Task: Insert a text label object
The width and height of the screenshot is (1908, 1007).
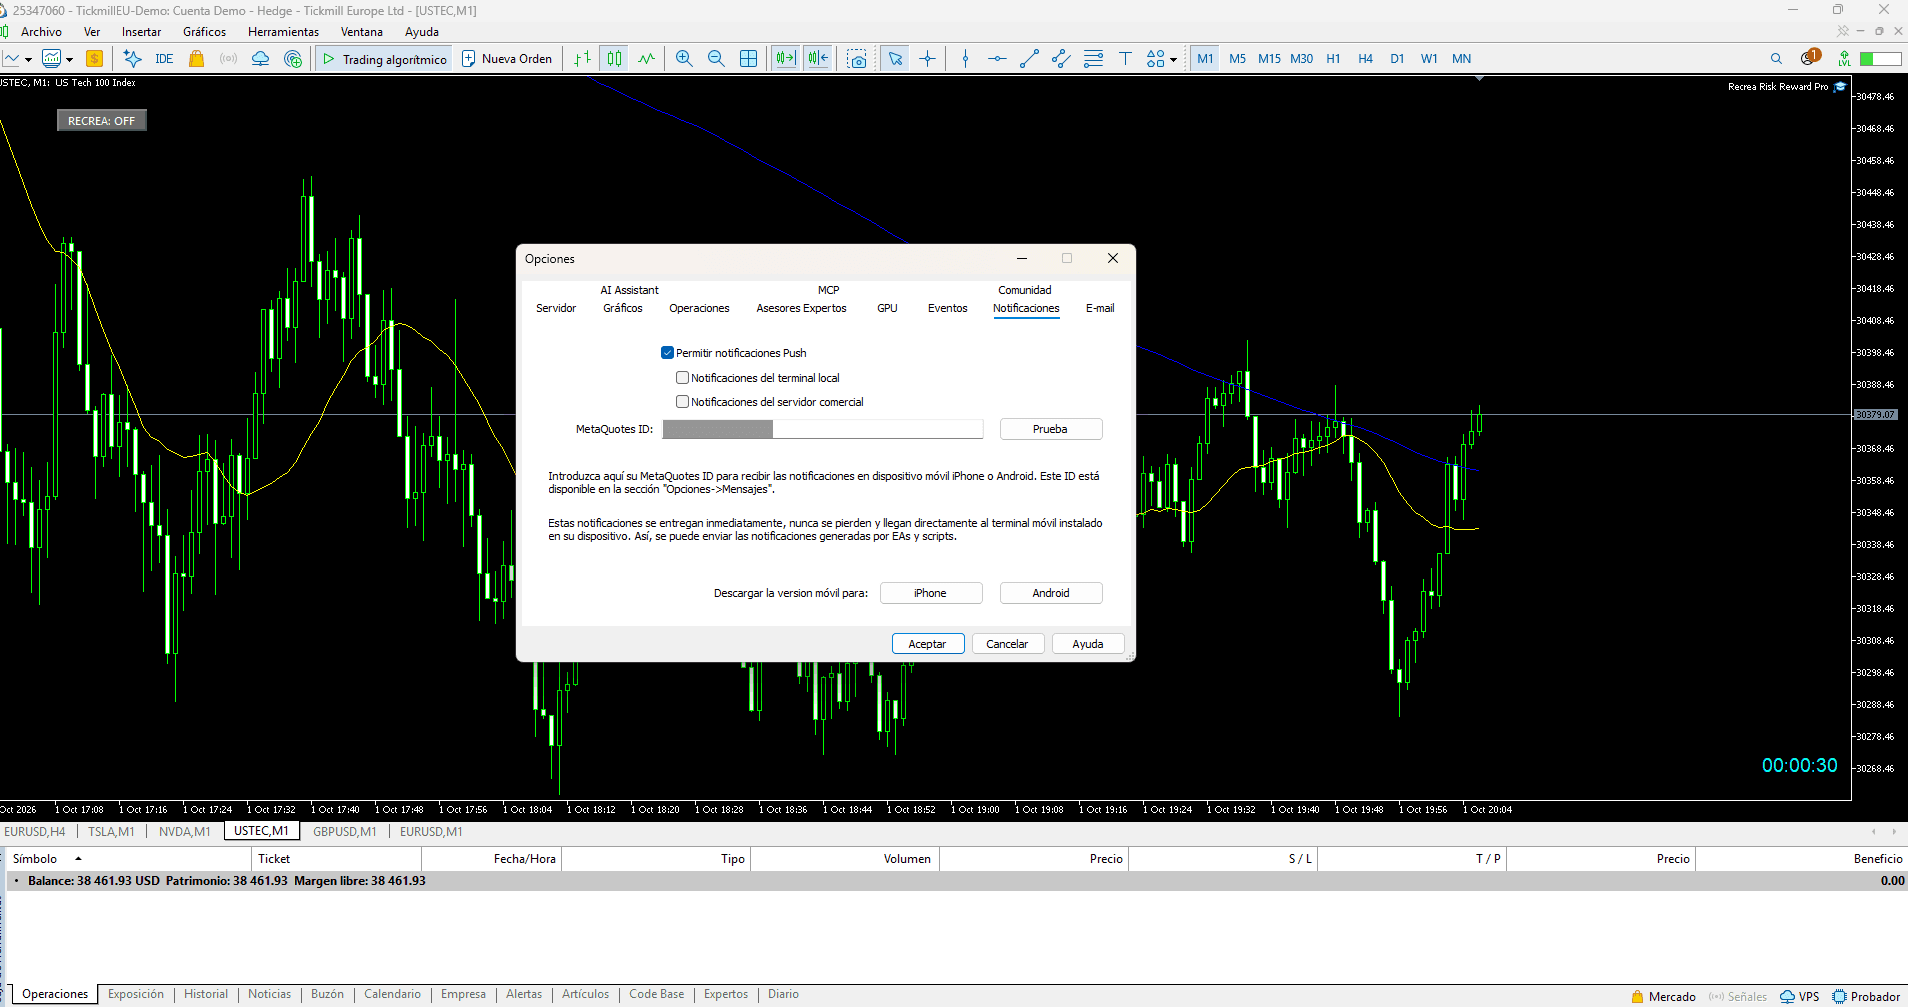Action: pos(1125,59)
